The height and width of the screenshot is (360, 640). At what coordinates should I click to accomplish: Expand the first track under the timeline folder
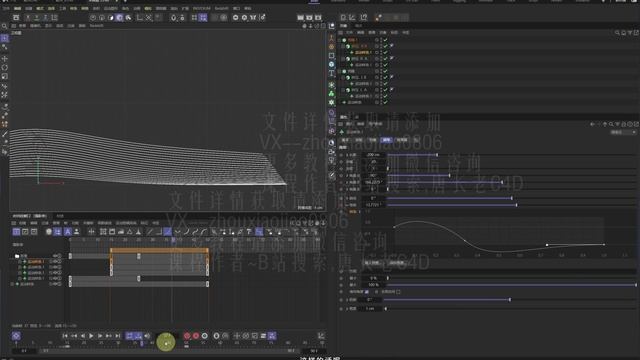pos(20,262)
